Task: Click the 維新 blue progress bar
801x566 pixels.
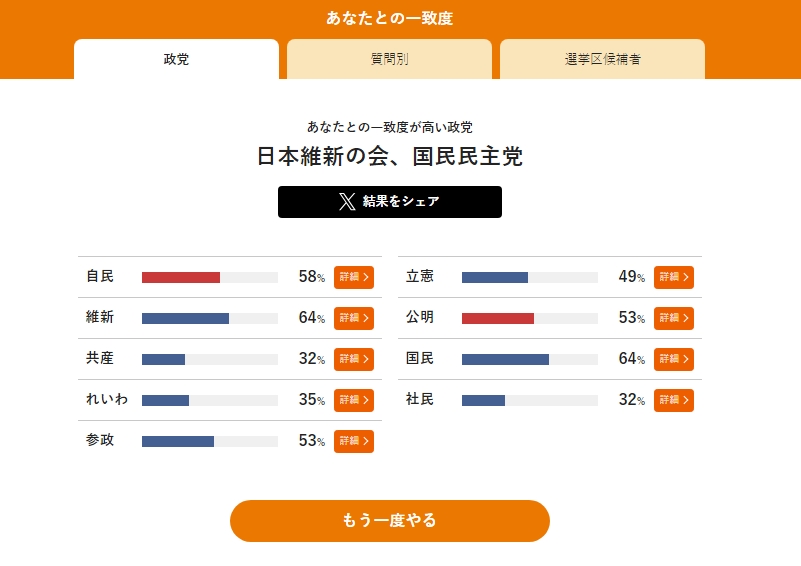Action: 185,318
